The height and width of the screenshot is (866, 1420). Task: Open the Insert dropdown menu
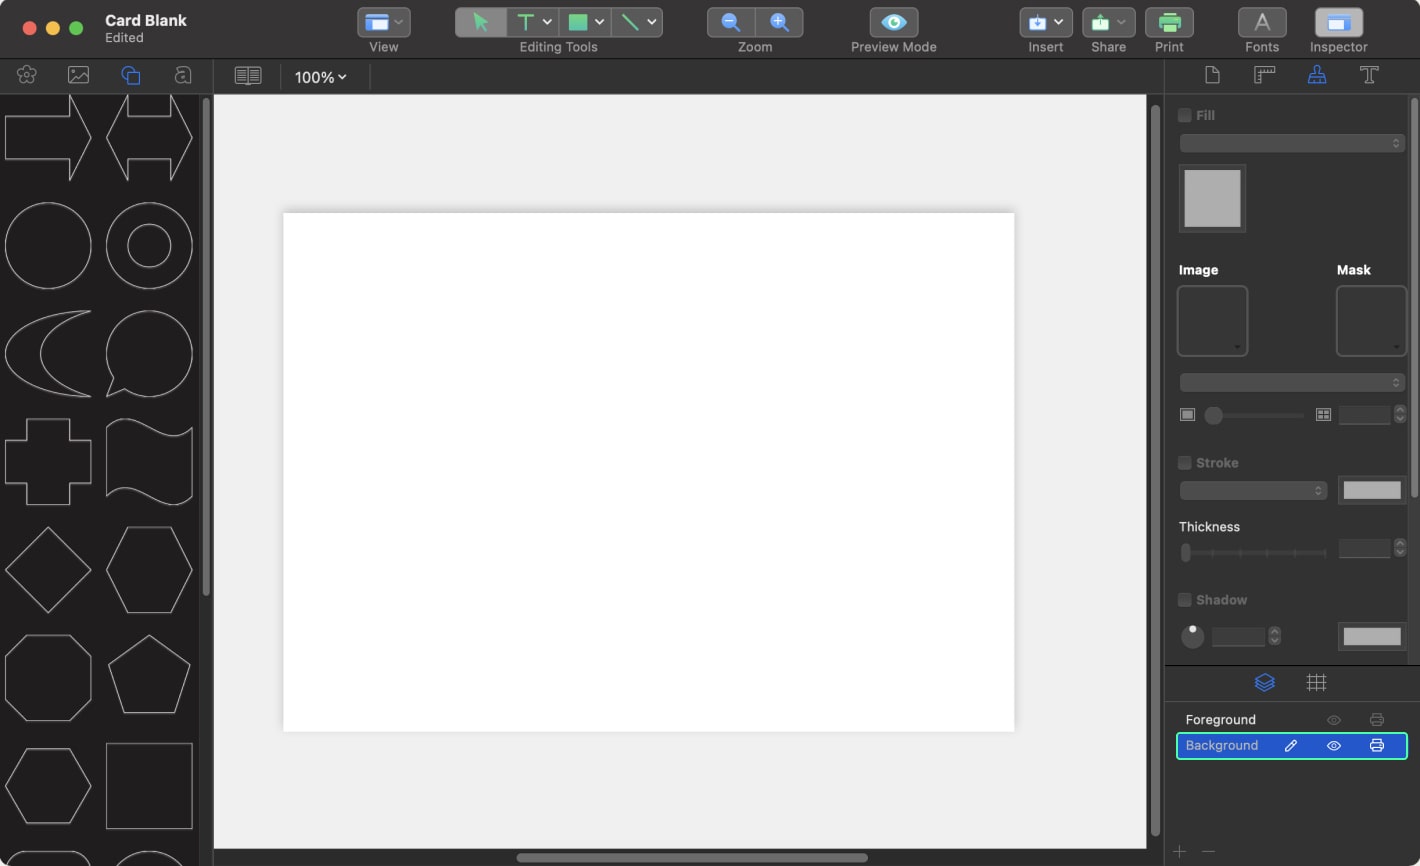pos(1046,22)
